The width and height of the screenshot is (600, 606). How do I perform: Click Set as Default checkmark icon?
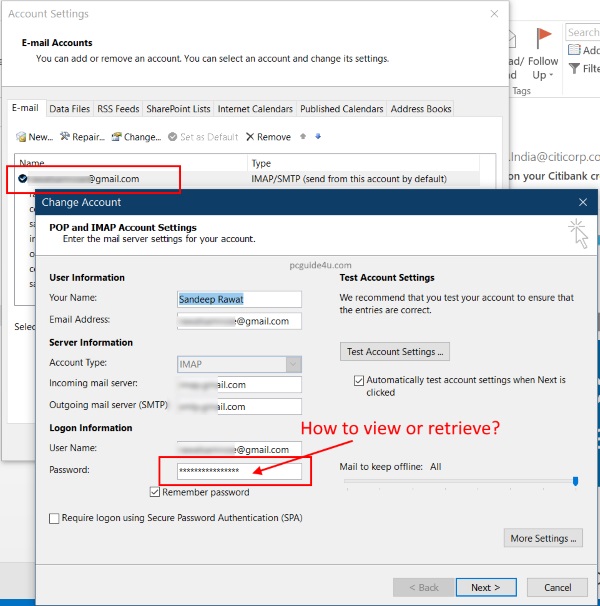tap(172, 137)
